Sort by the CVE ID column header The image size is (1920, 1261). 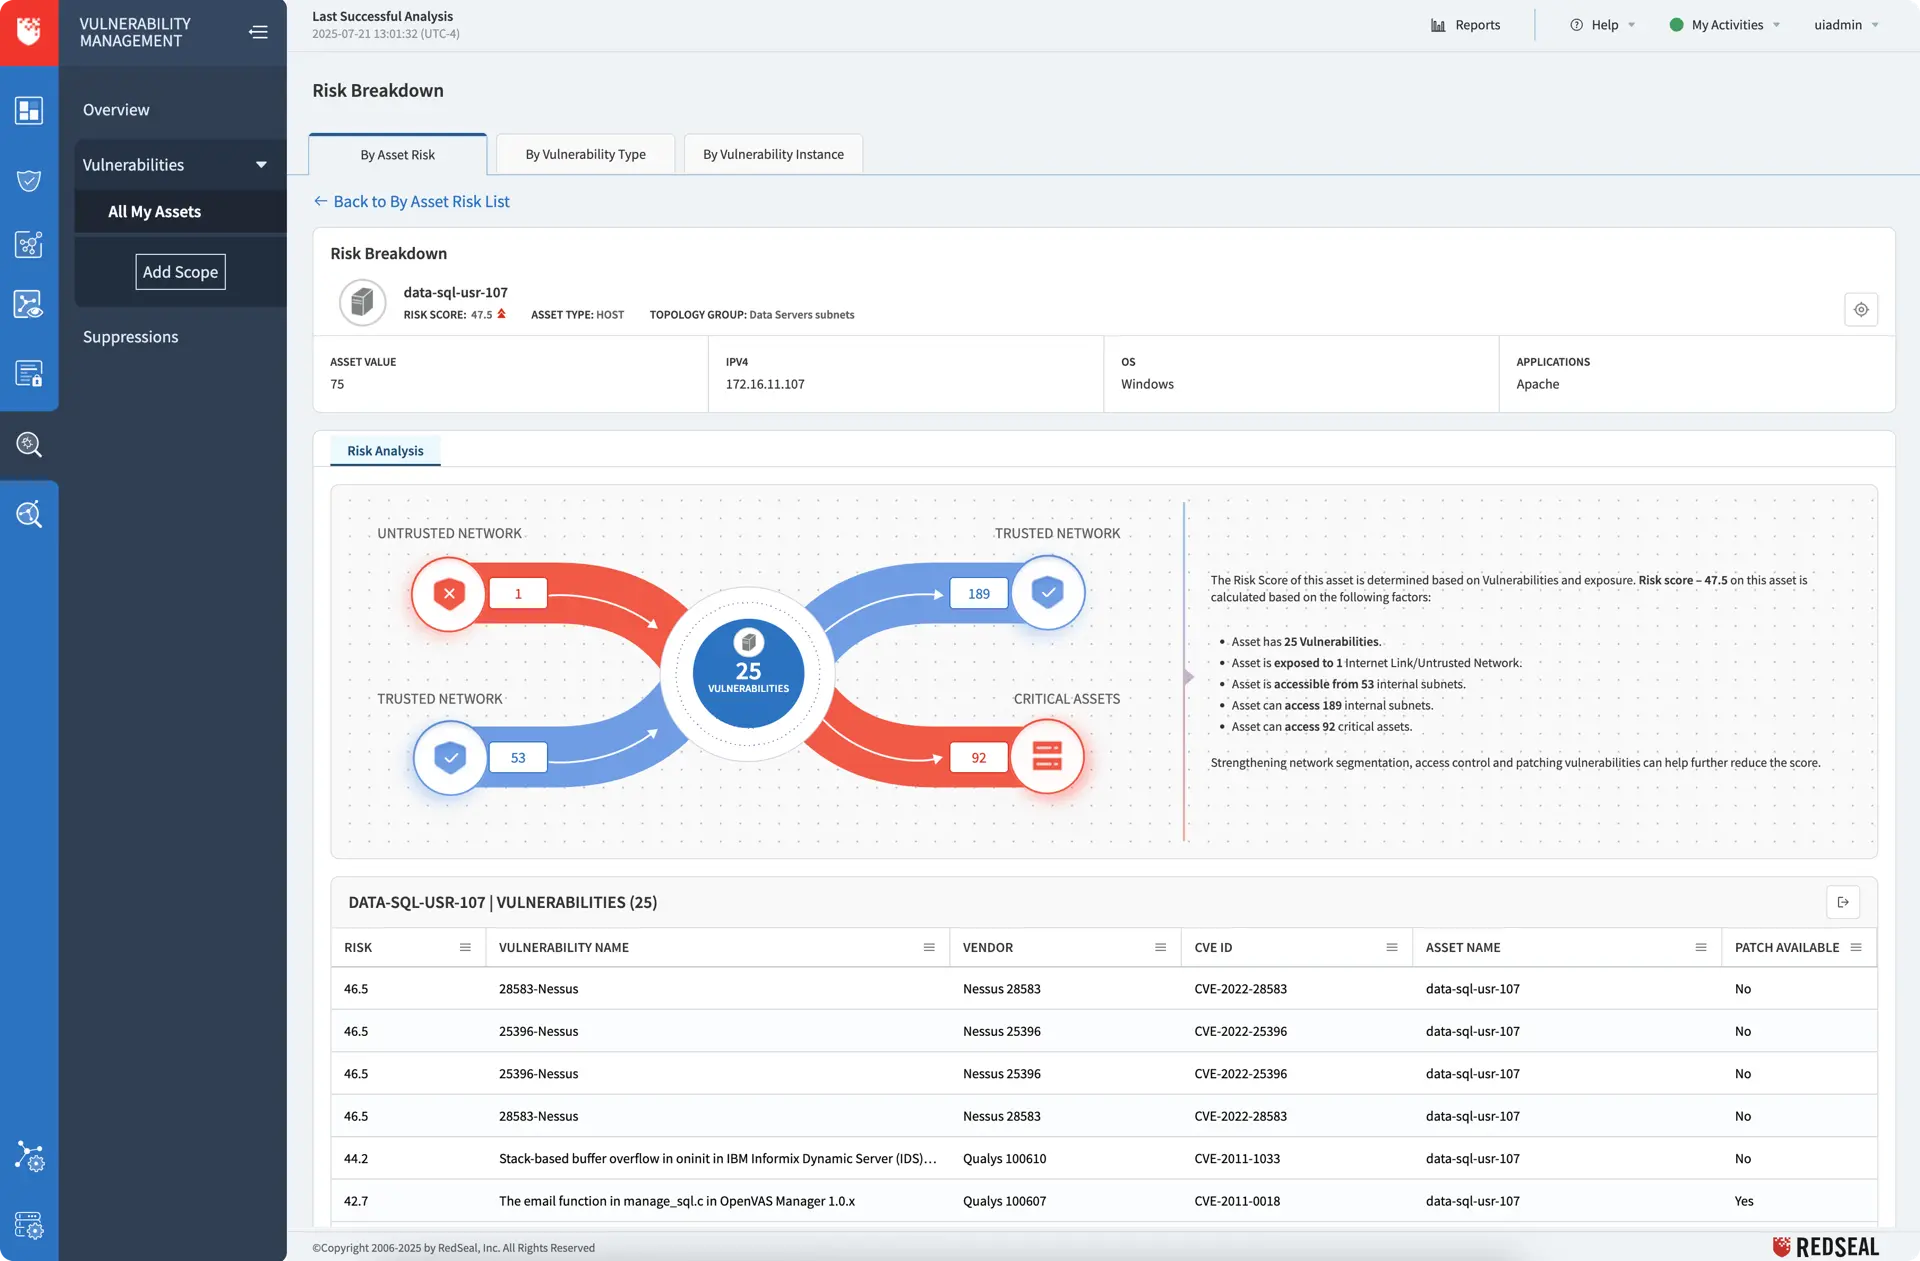[1213, 947]
